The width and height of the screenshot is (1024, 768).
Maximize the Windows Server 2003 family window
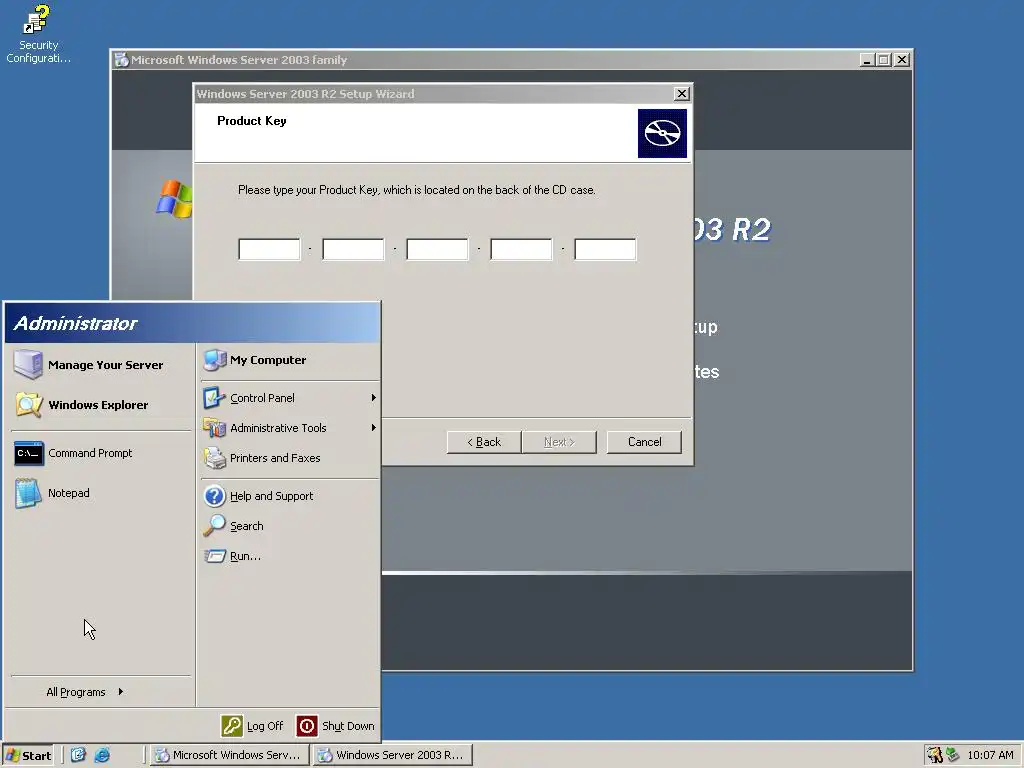(x=884, y=59)
